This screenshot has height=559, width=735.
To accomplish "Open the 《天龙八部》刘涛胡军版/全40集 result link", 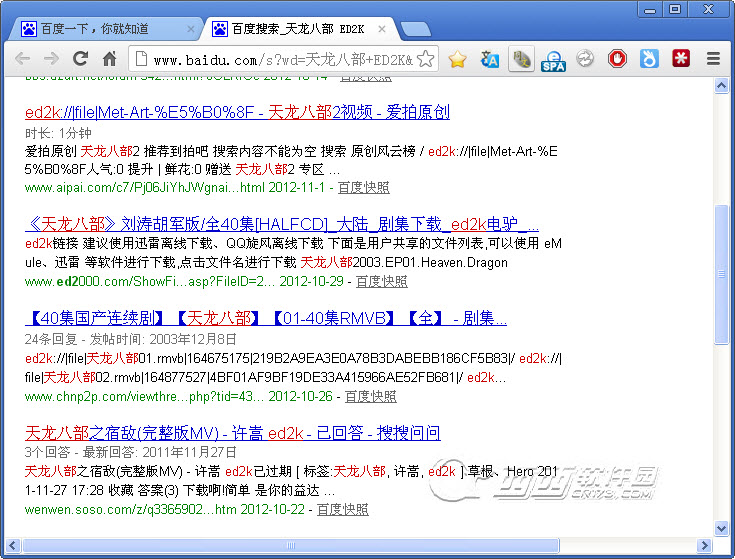I will pos(282,224).
